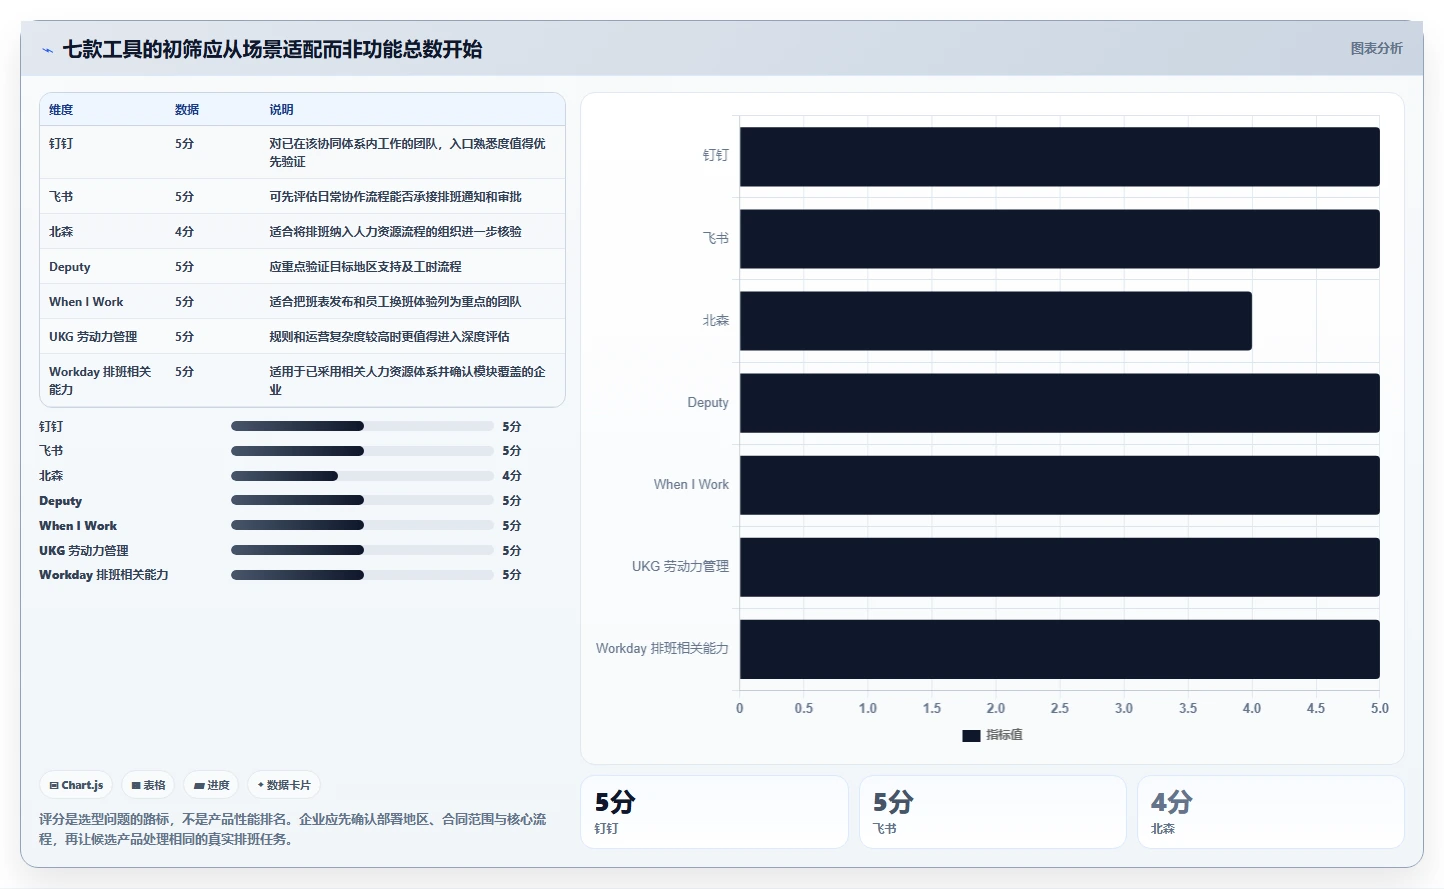Click the Deputy progress bar

[362, 501]
